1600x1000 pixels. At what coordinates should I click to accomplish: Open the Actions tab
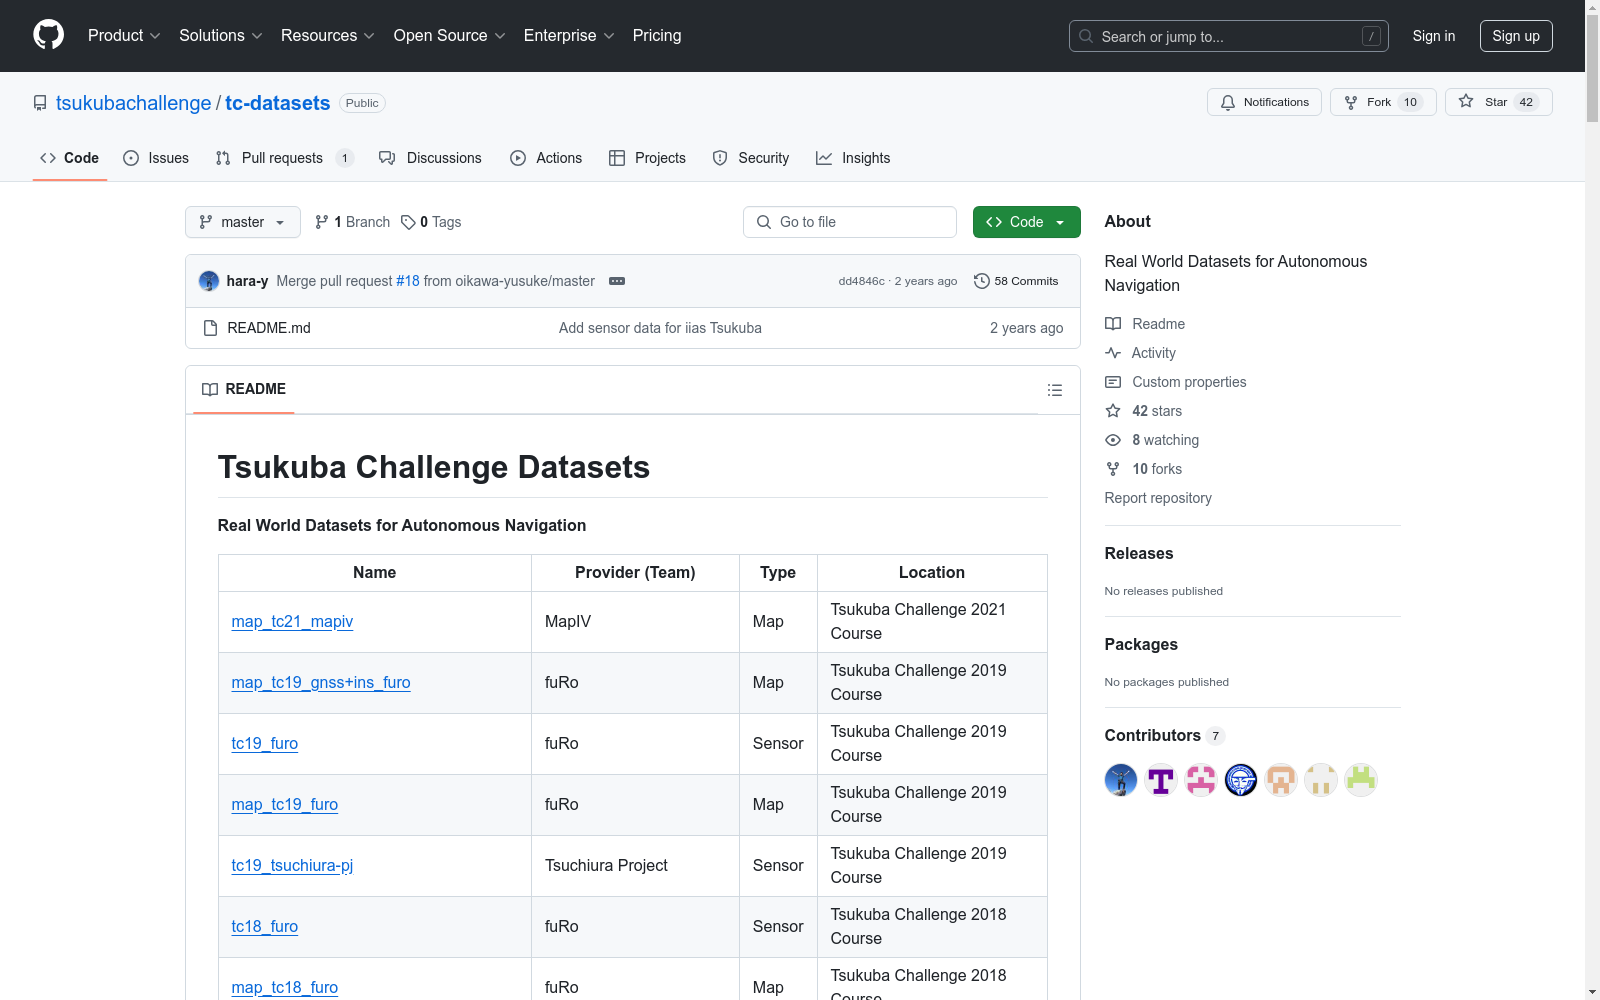(x=546, y=158)
